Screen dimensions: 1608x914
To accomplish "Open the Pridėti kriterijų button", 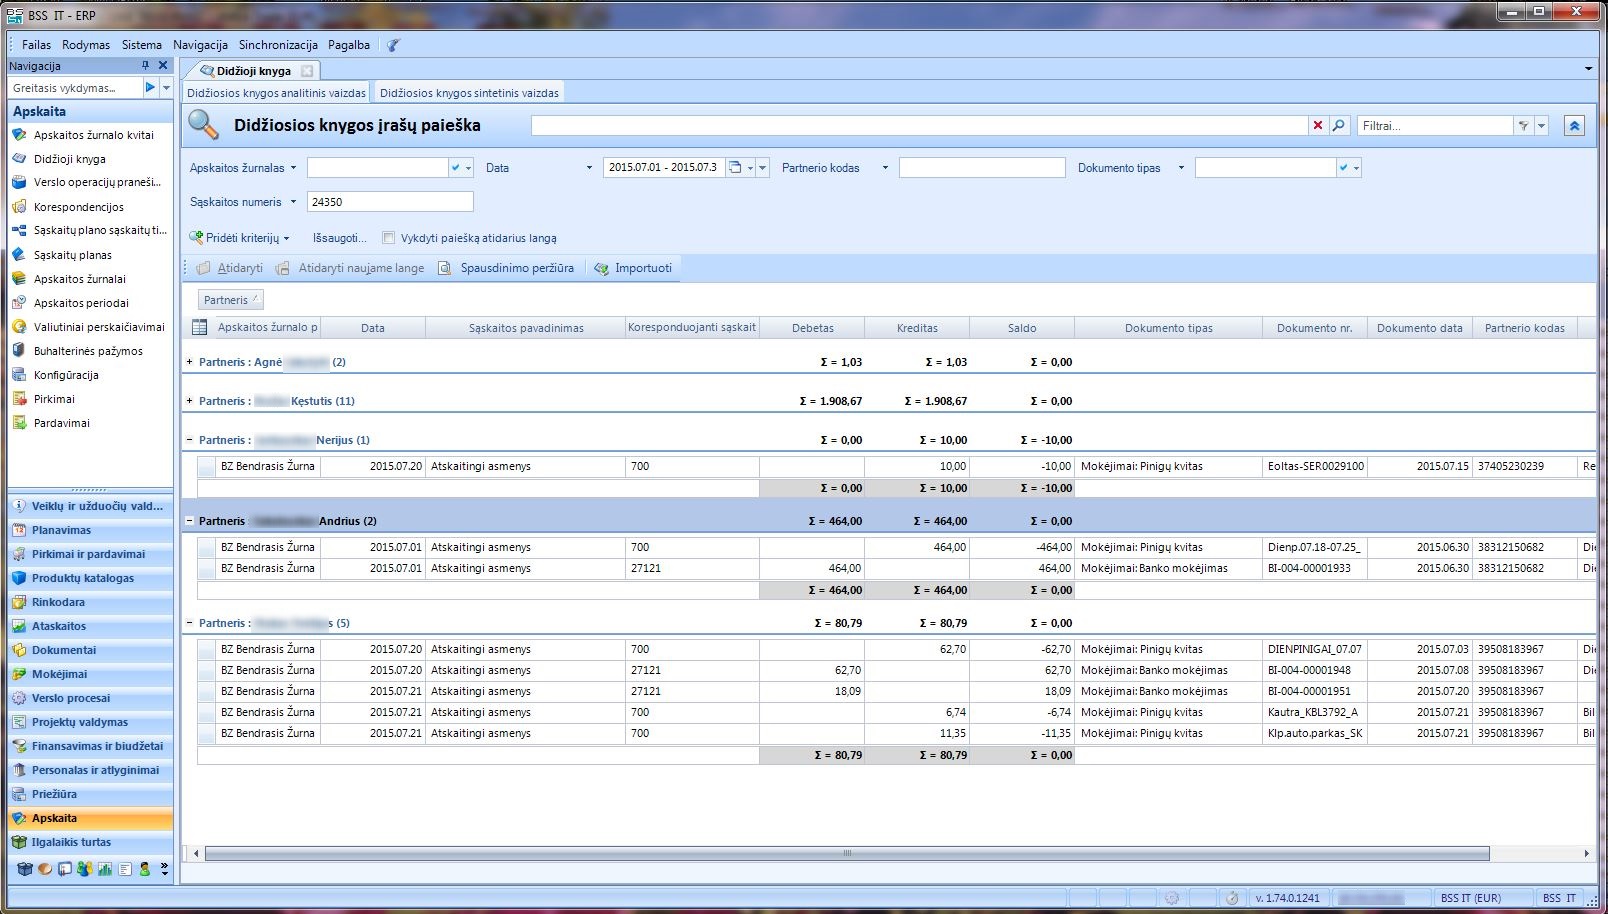I will 242,238.
